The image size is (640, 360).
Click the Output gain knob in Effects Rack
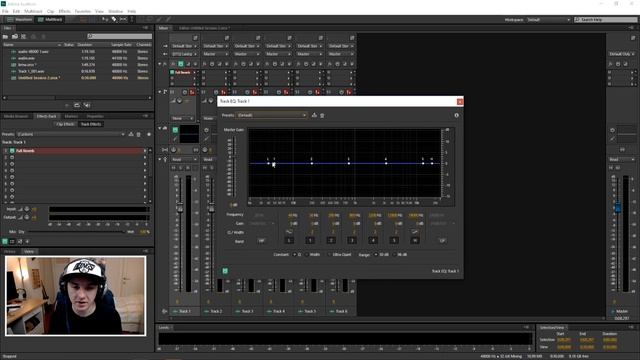click(x=27, y=217)
